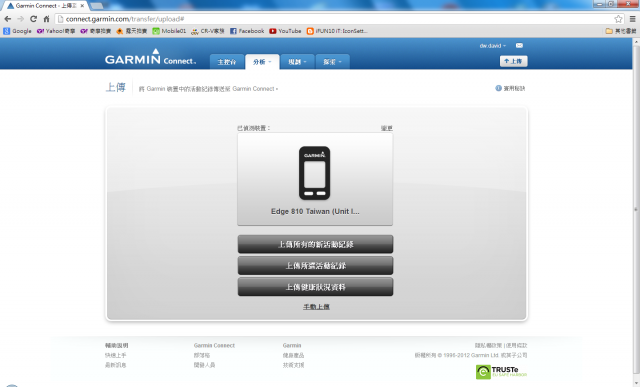
Task: Click the Garmin Connect logo
Action: pyautogui.click(x=150, y=57)
